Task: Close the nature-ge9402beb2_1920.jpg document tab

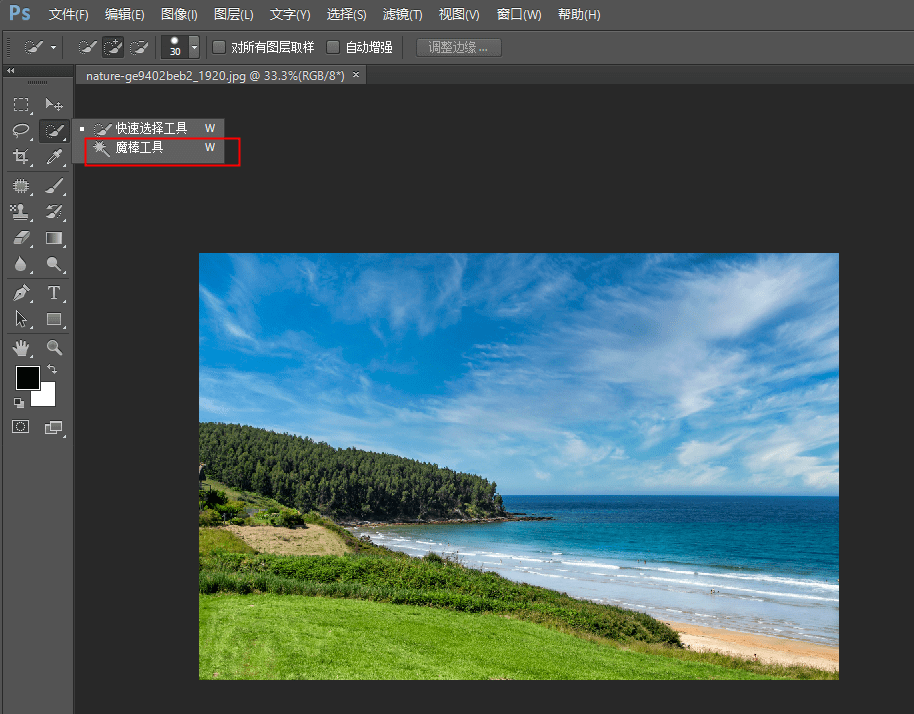Action: pos(356,75)
